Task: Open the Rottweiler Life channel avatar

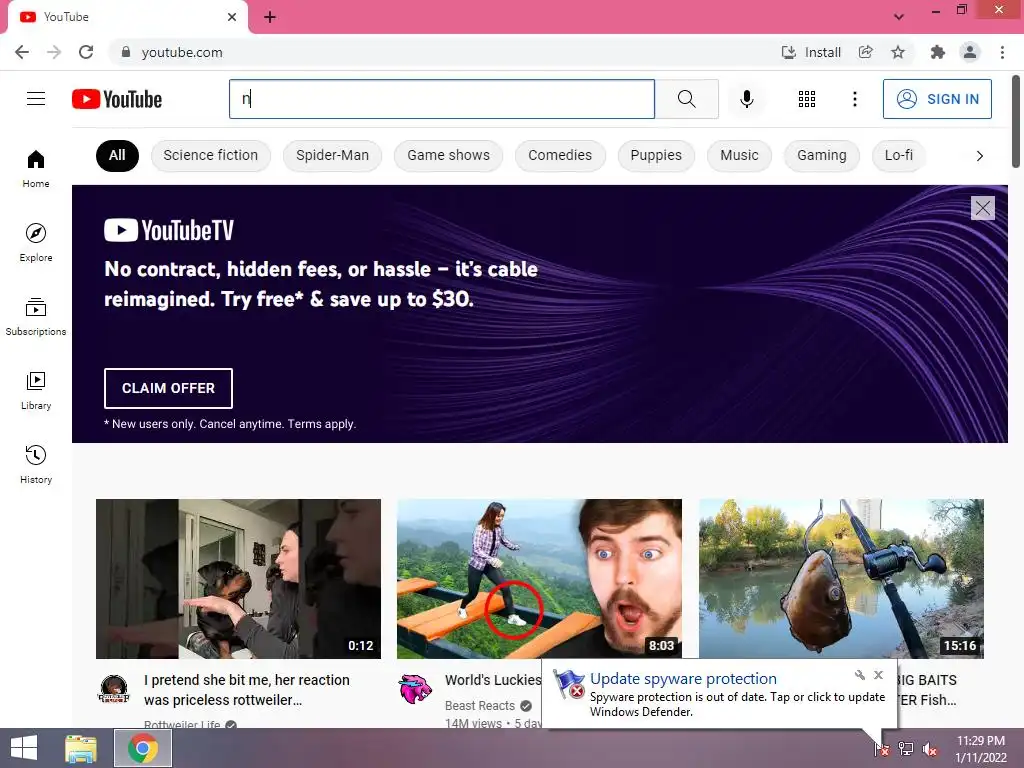Action: (114, 690)
